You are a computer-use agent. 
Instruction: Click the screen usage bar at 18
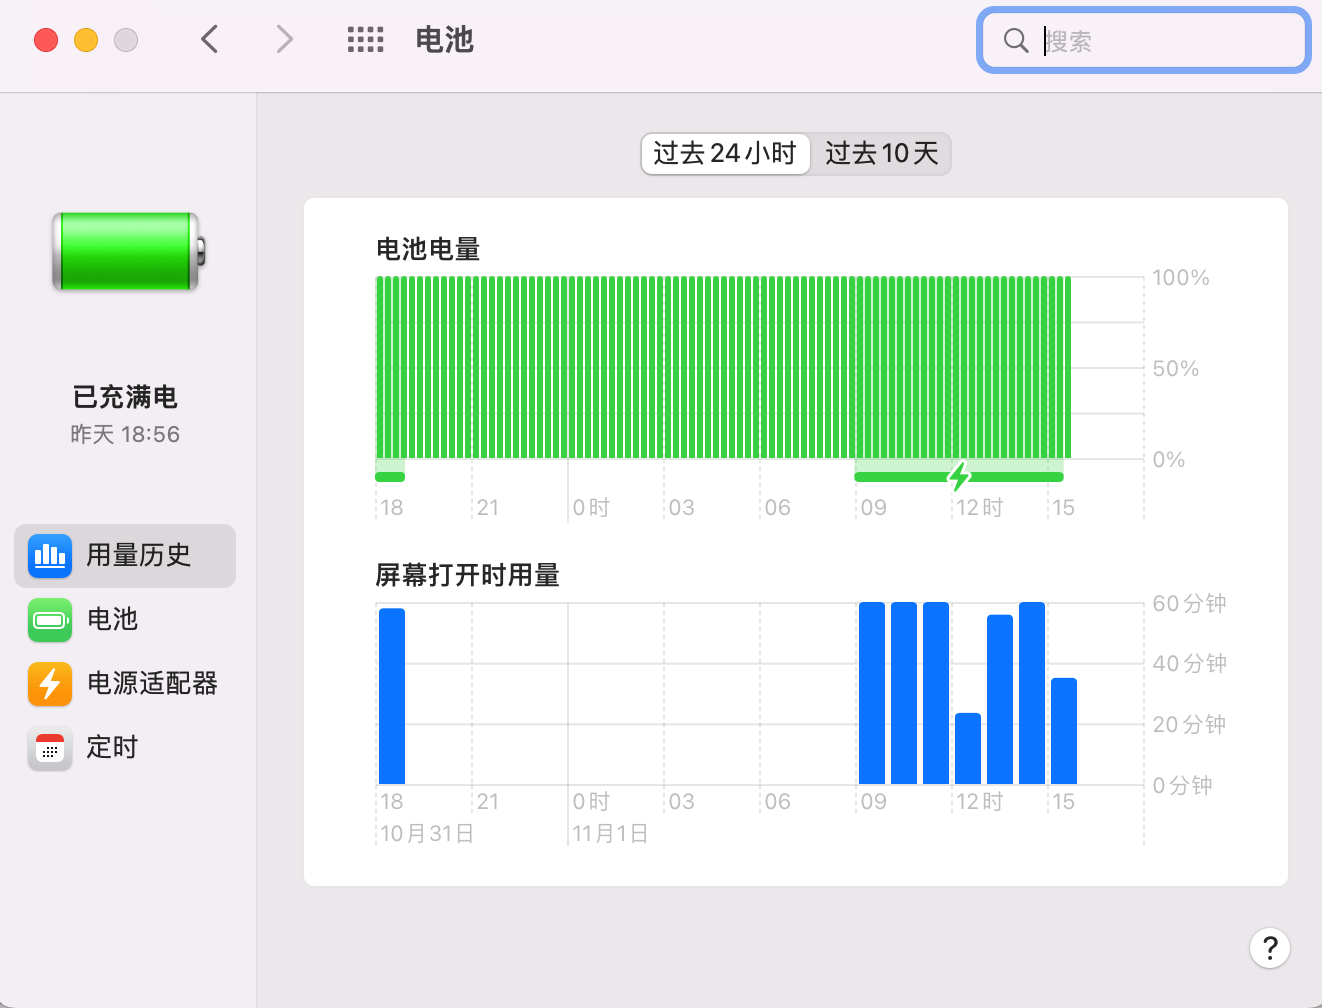pos(392,696)
